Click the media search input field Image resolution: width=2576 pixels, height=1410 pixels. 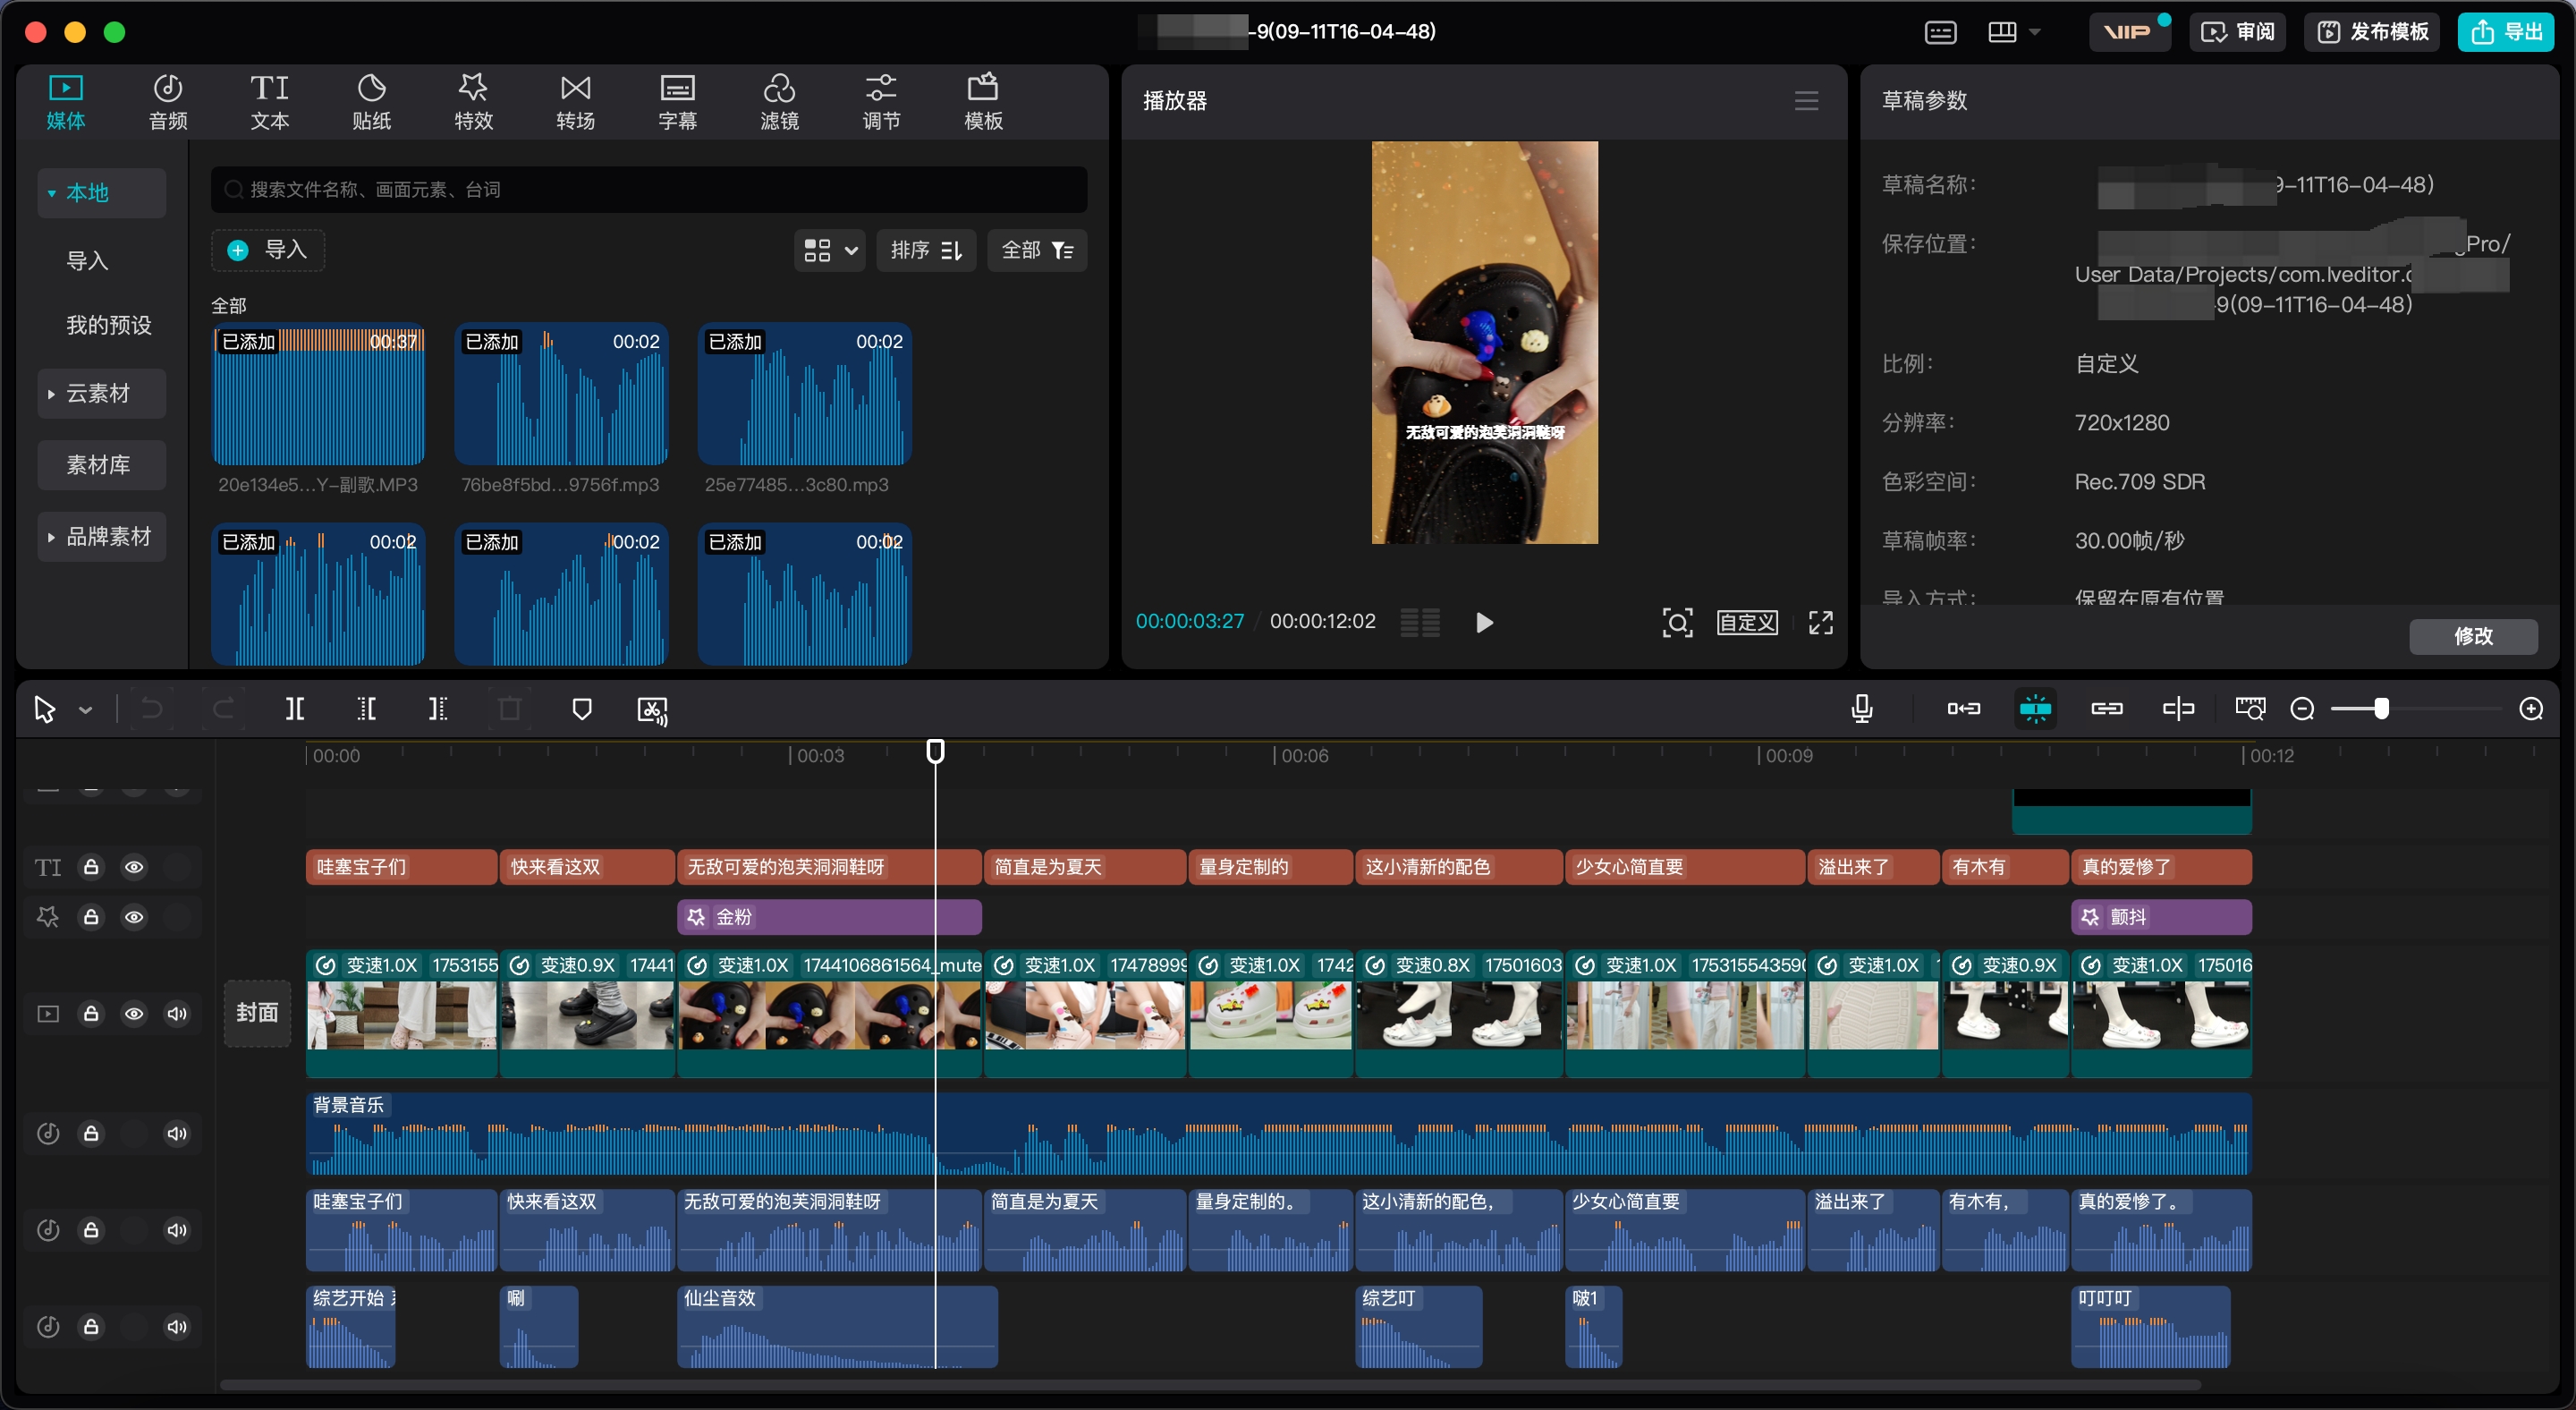(650, 190)
